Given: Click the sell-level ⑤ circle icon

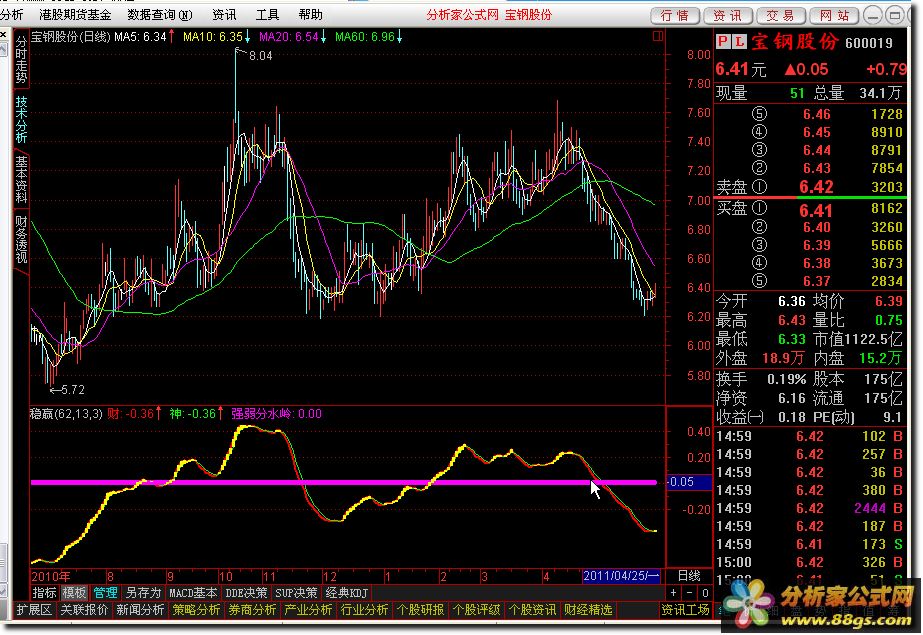Looking at the screenshot, I should (x=759, y=114).
